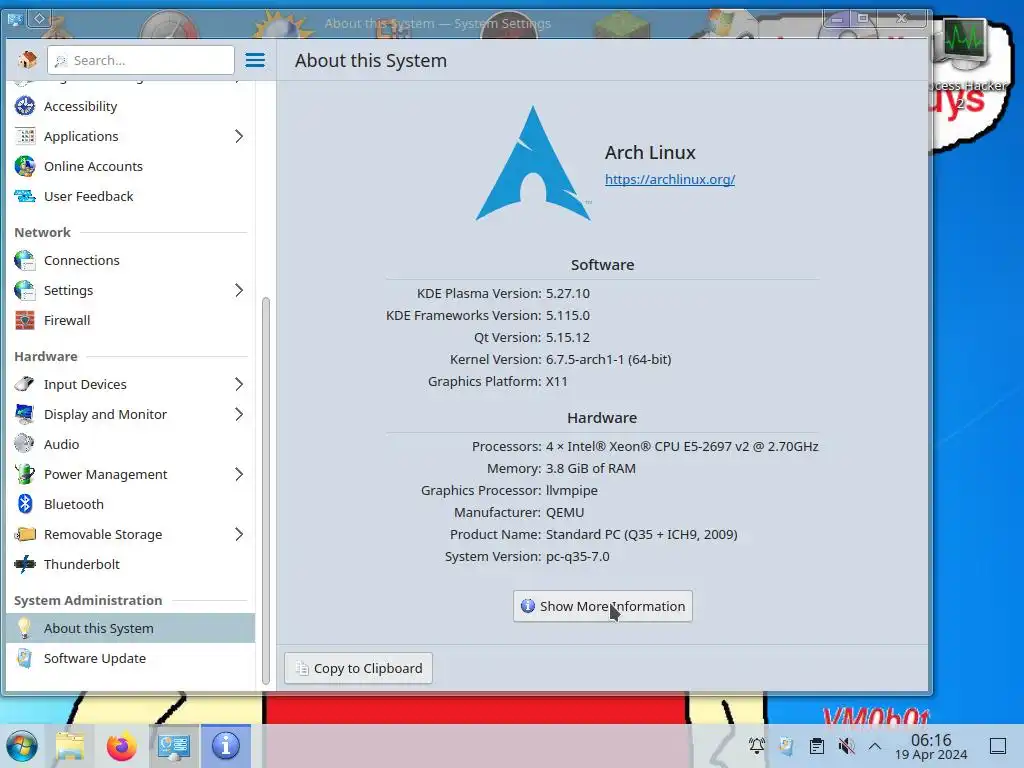Click the Arch Linux logo
1024x768 pixels.
tap(533, 163)
